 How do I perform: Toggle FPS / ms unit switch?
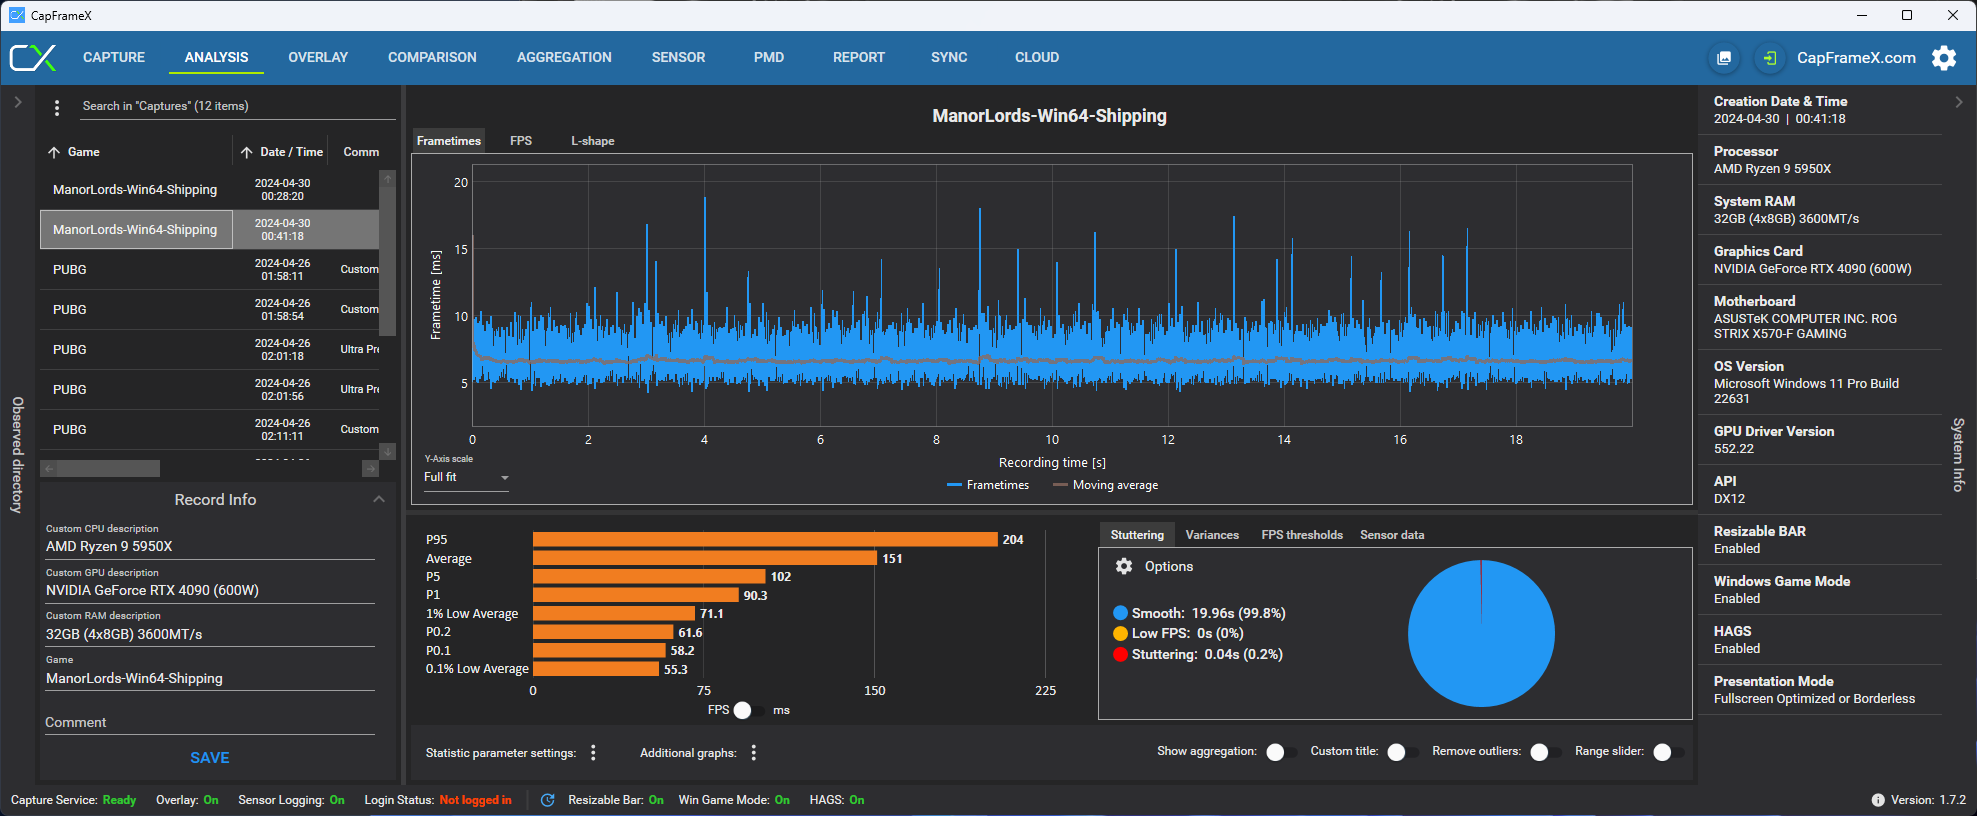749,710
